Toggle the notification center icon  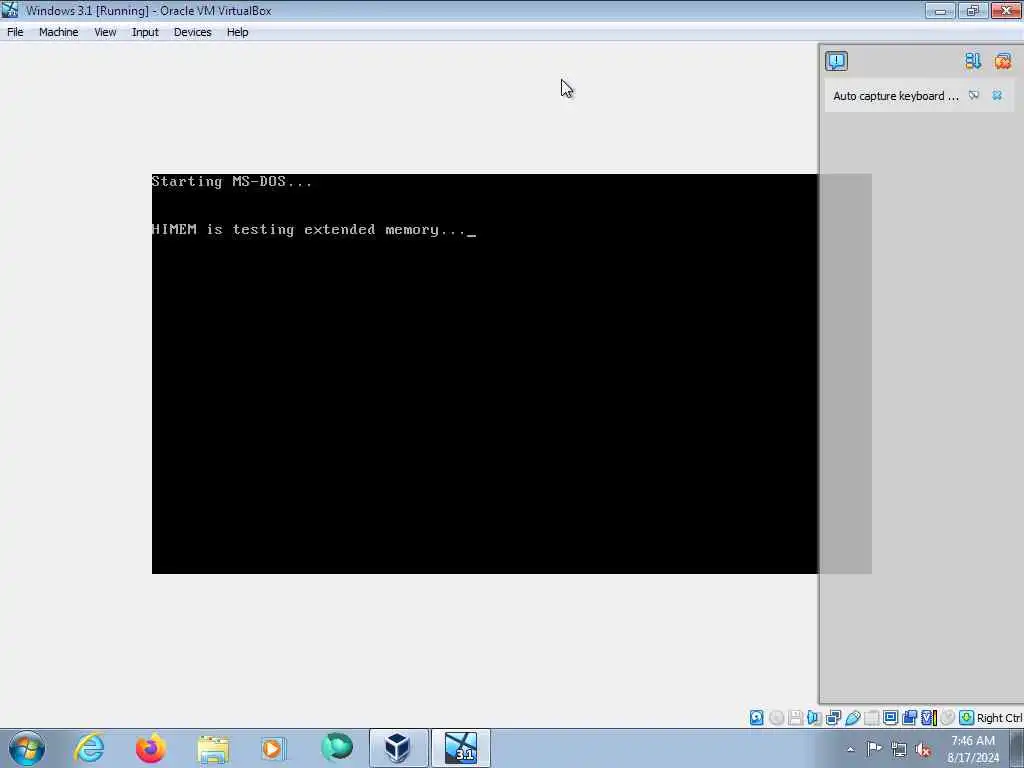click(x=836, y=61)
